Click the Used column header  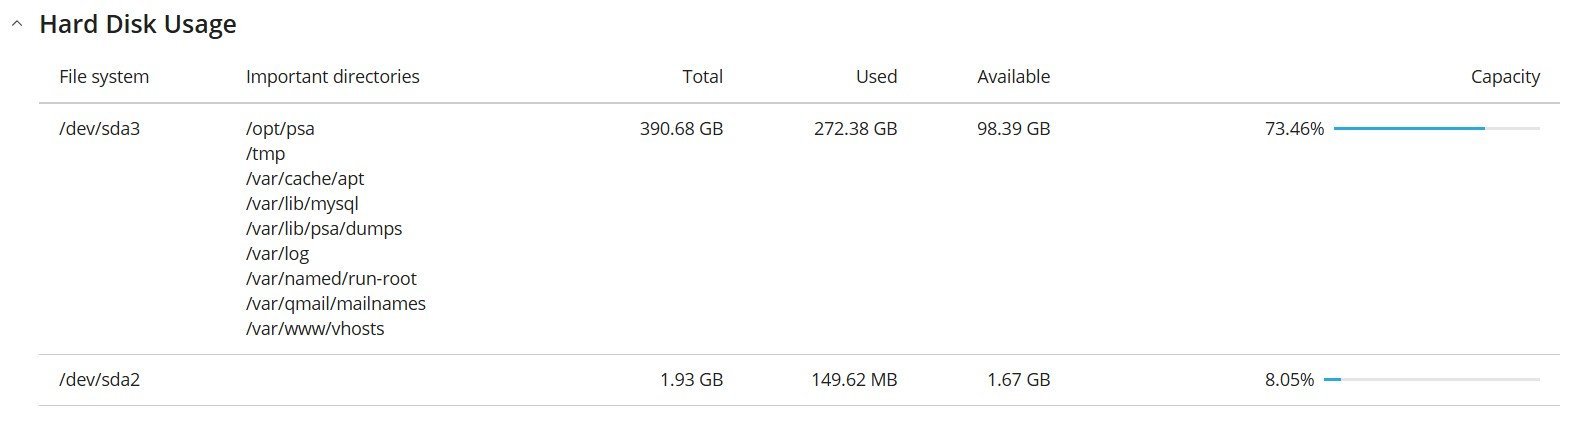(877, 76)
